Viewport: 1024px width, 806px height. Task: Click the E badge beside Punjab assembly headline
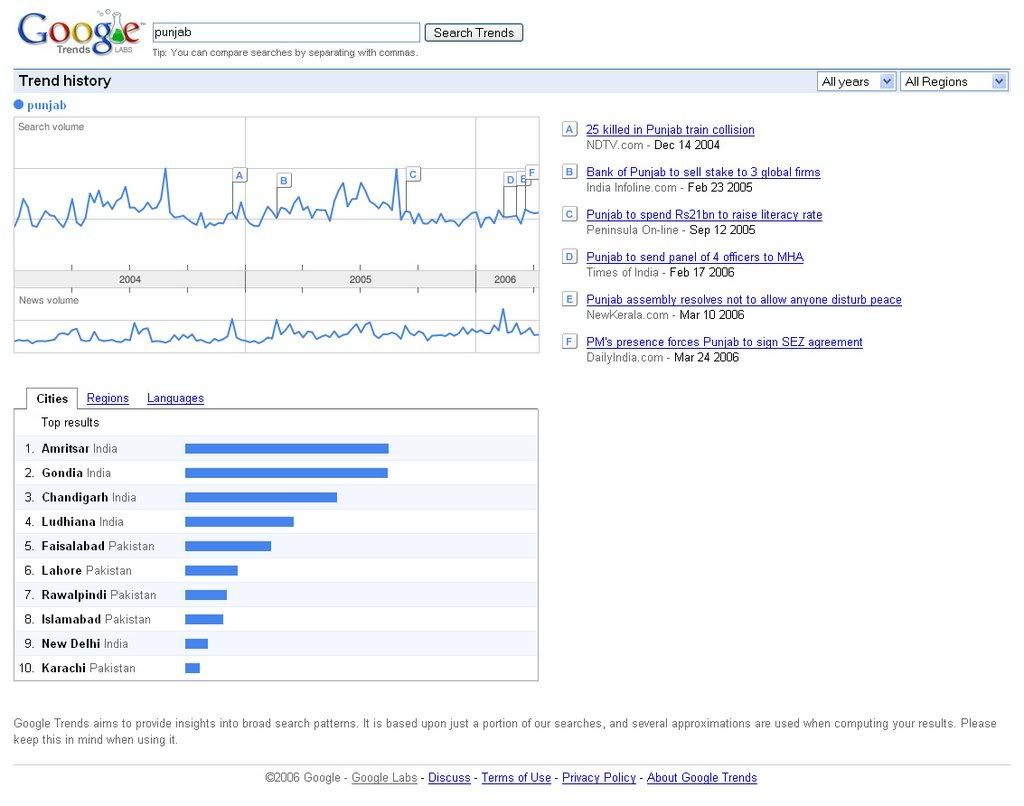point(569,299)
